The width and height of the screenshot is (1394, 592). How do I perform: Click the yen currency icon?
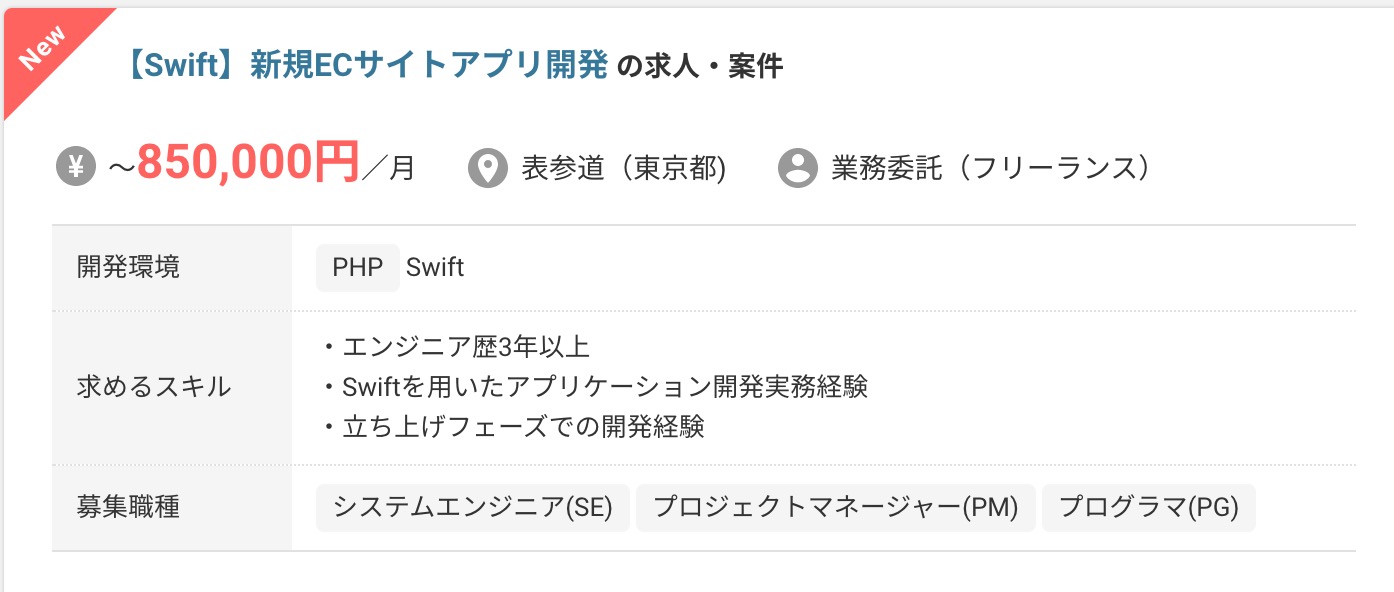(75, 167)
